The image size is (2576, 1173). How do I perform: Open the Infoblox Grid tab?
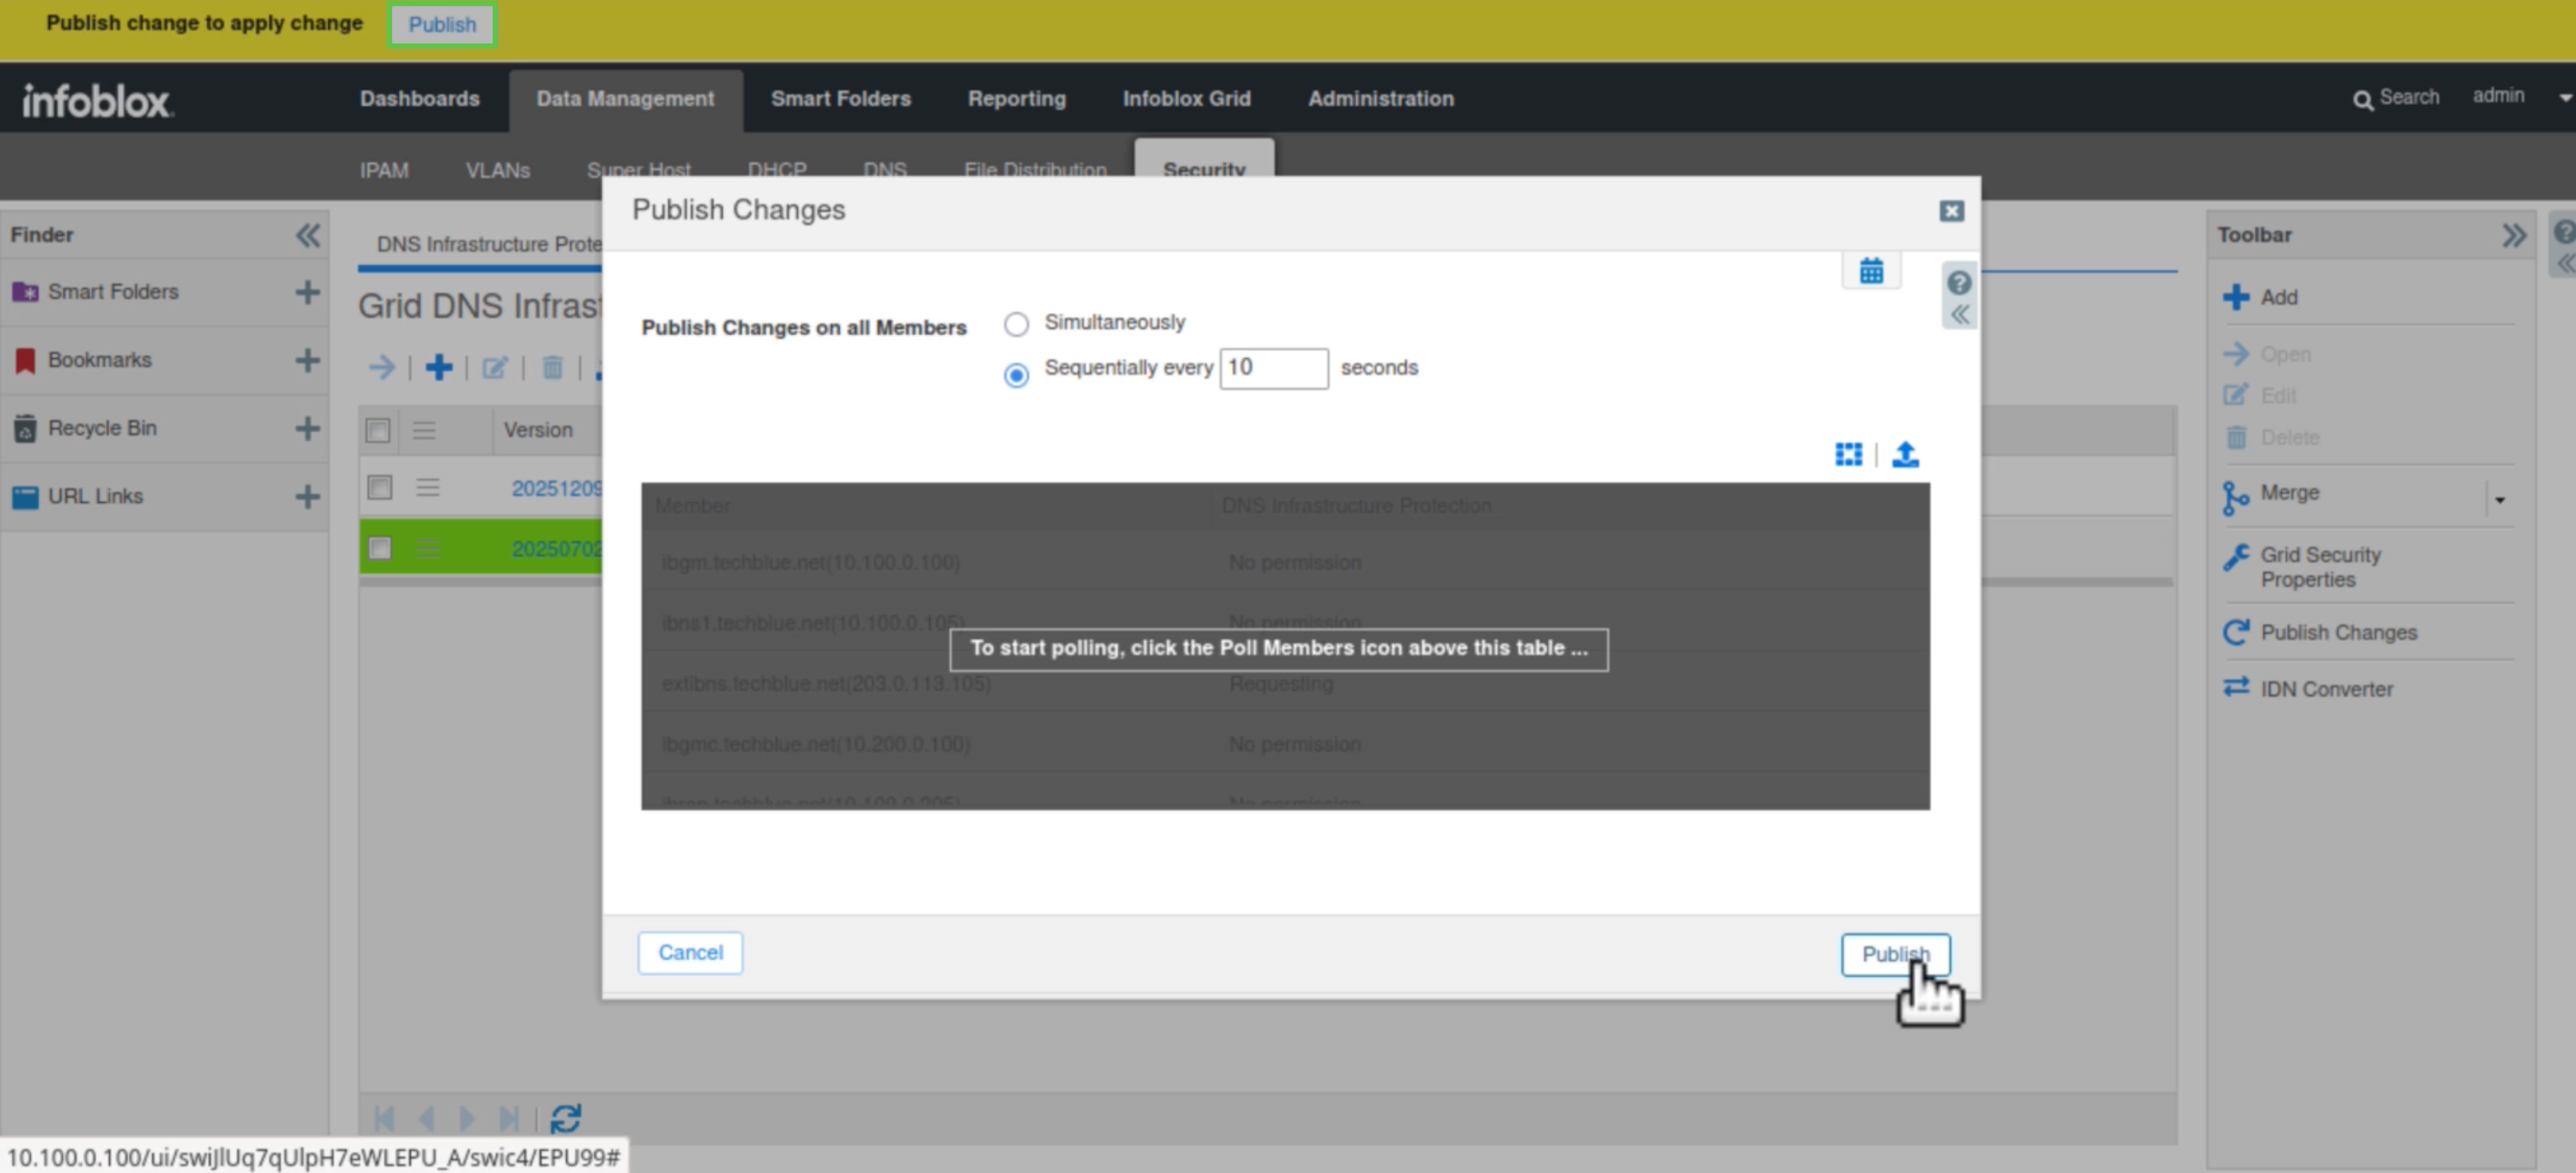click(x=1186, y=99)
